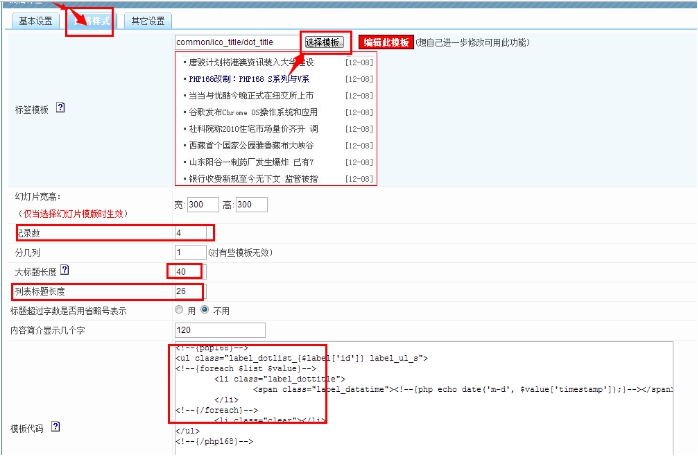Click the 选择模板 button
Image resolution: width=698 pixels, height=456 pixels.
coord(324,43)
